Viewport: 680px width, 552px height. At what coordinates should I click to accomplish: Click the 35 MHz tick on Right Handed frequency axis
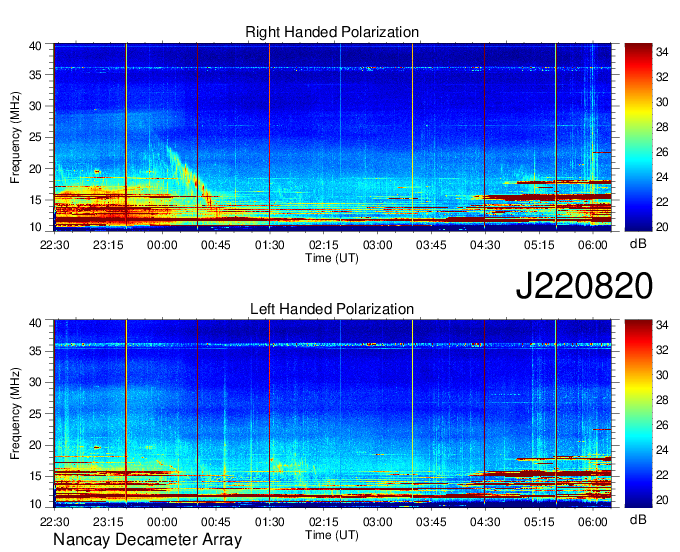click(x=35, y=75)
